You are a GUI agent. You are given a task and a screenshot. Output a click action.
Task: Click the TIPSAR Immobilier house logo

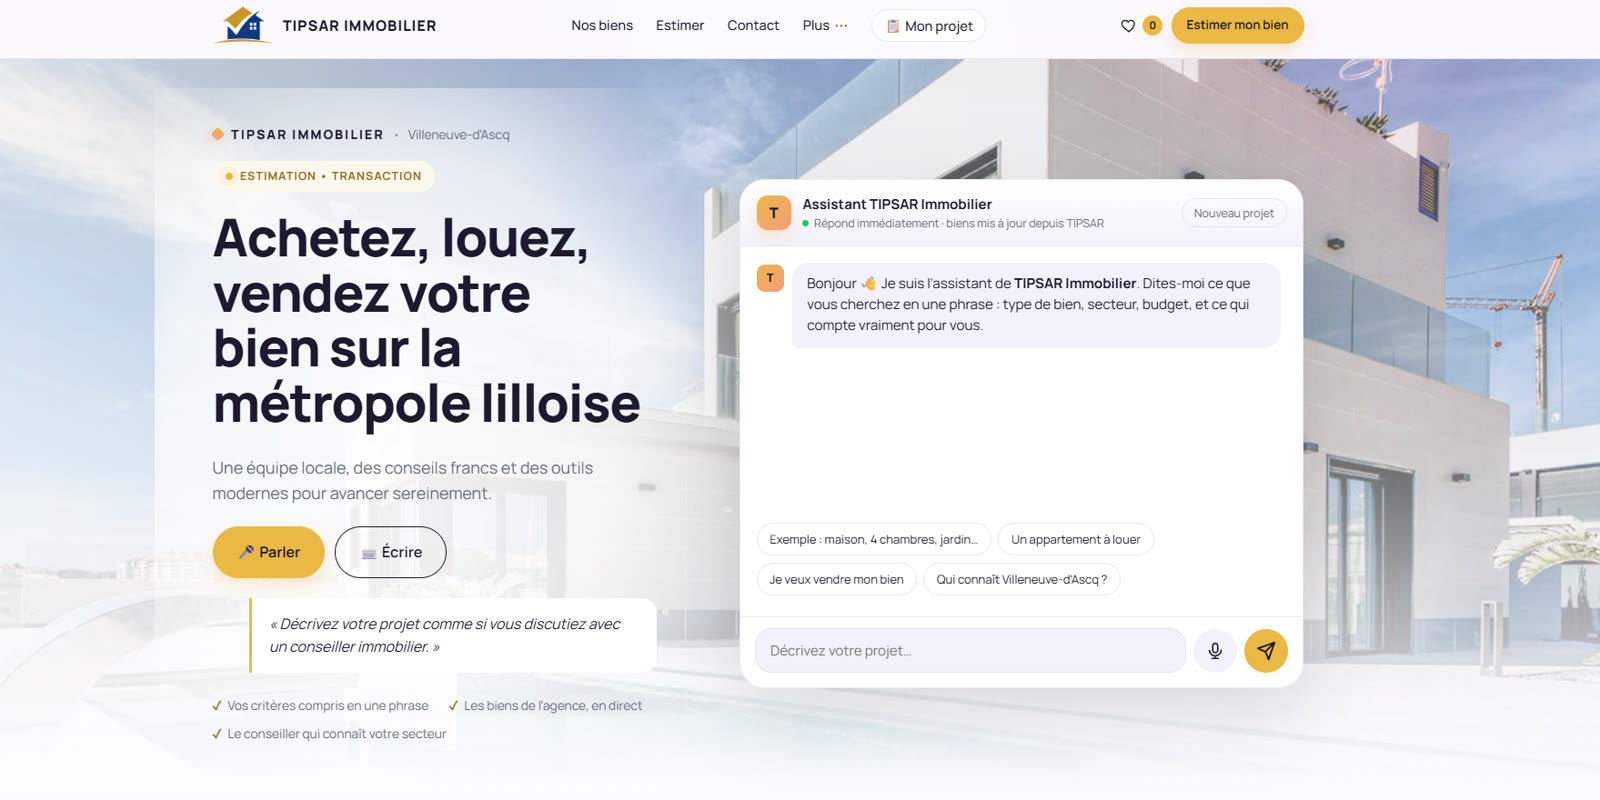tap(243, 25)
